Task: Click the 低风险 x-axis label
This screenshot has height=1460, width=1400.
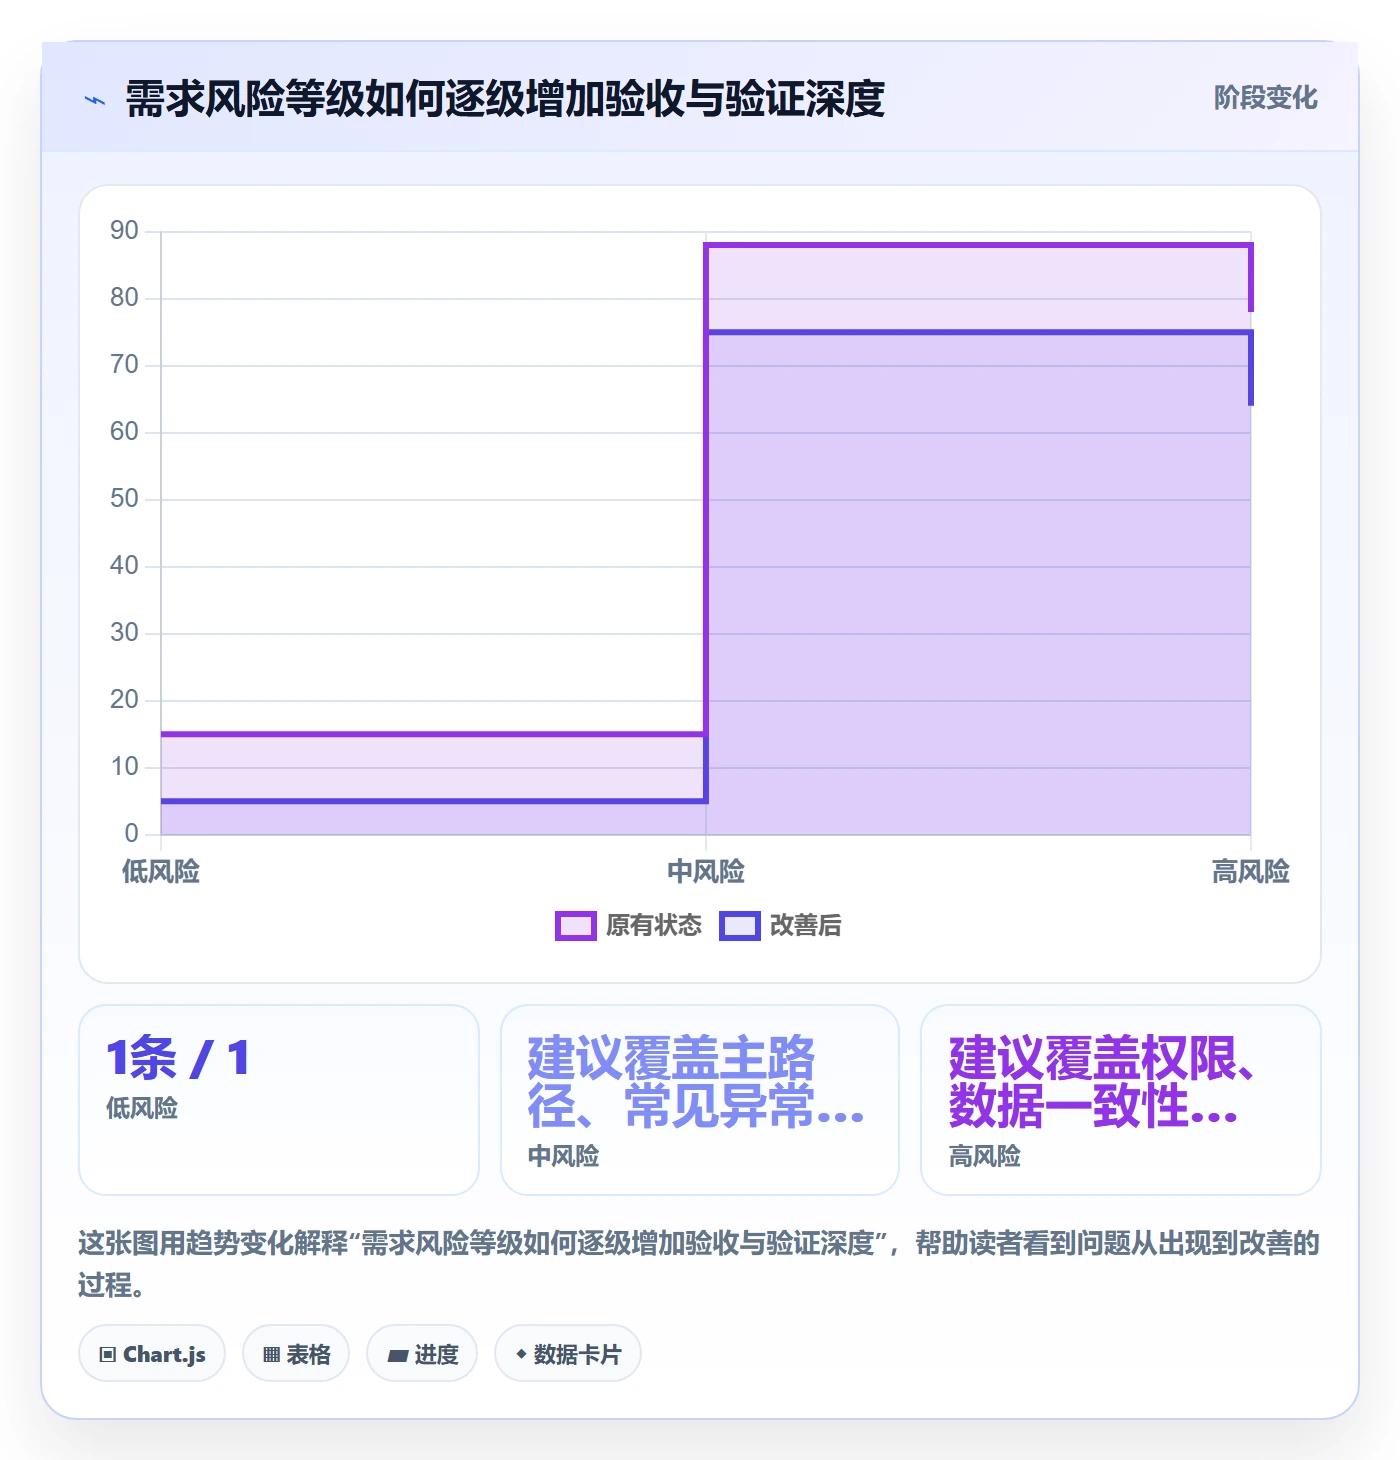Action: point(161,872)
